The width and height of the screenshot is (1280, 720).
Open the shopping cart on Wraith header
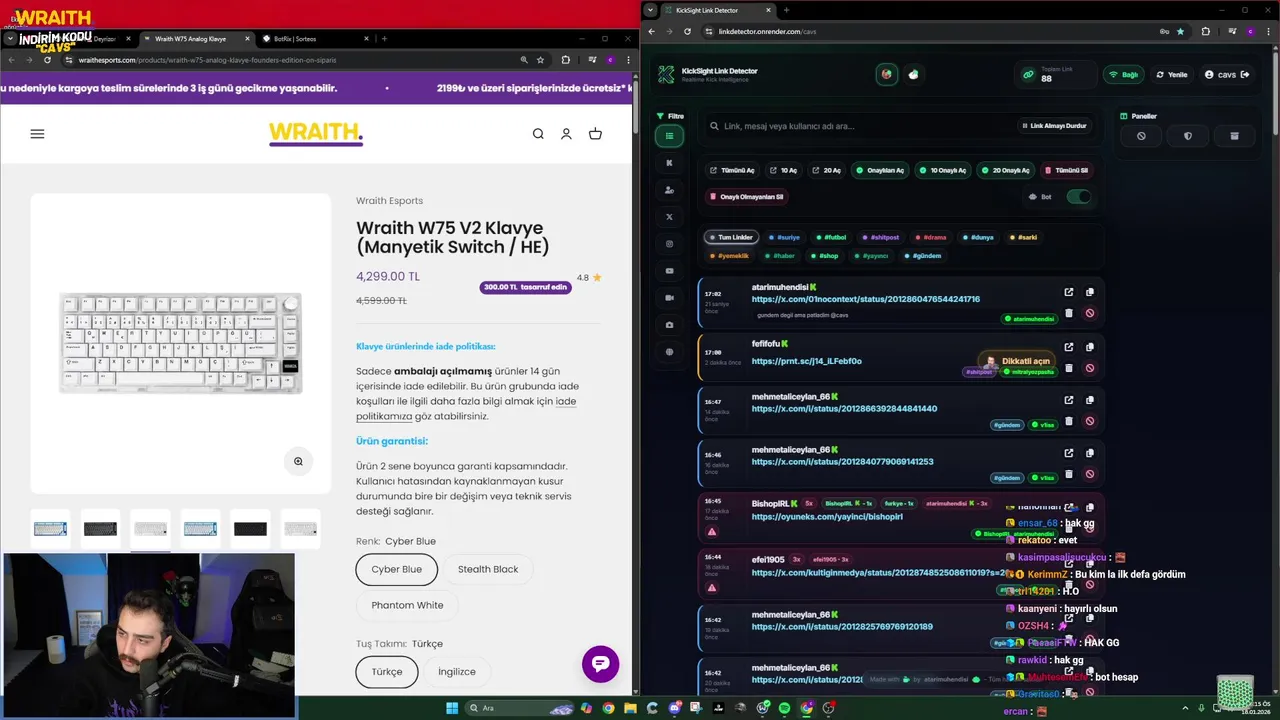click(x=595, y=134)
